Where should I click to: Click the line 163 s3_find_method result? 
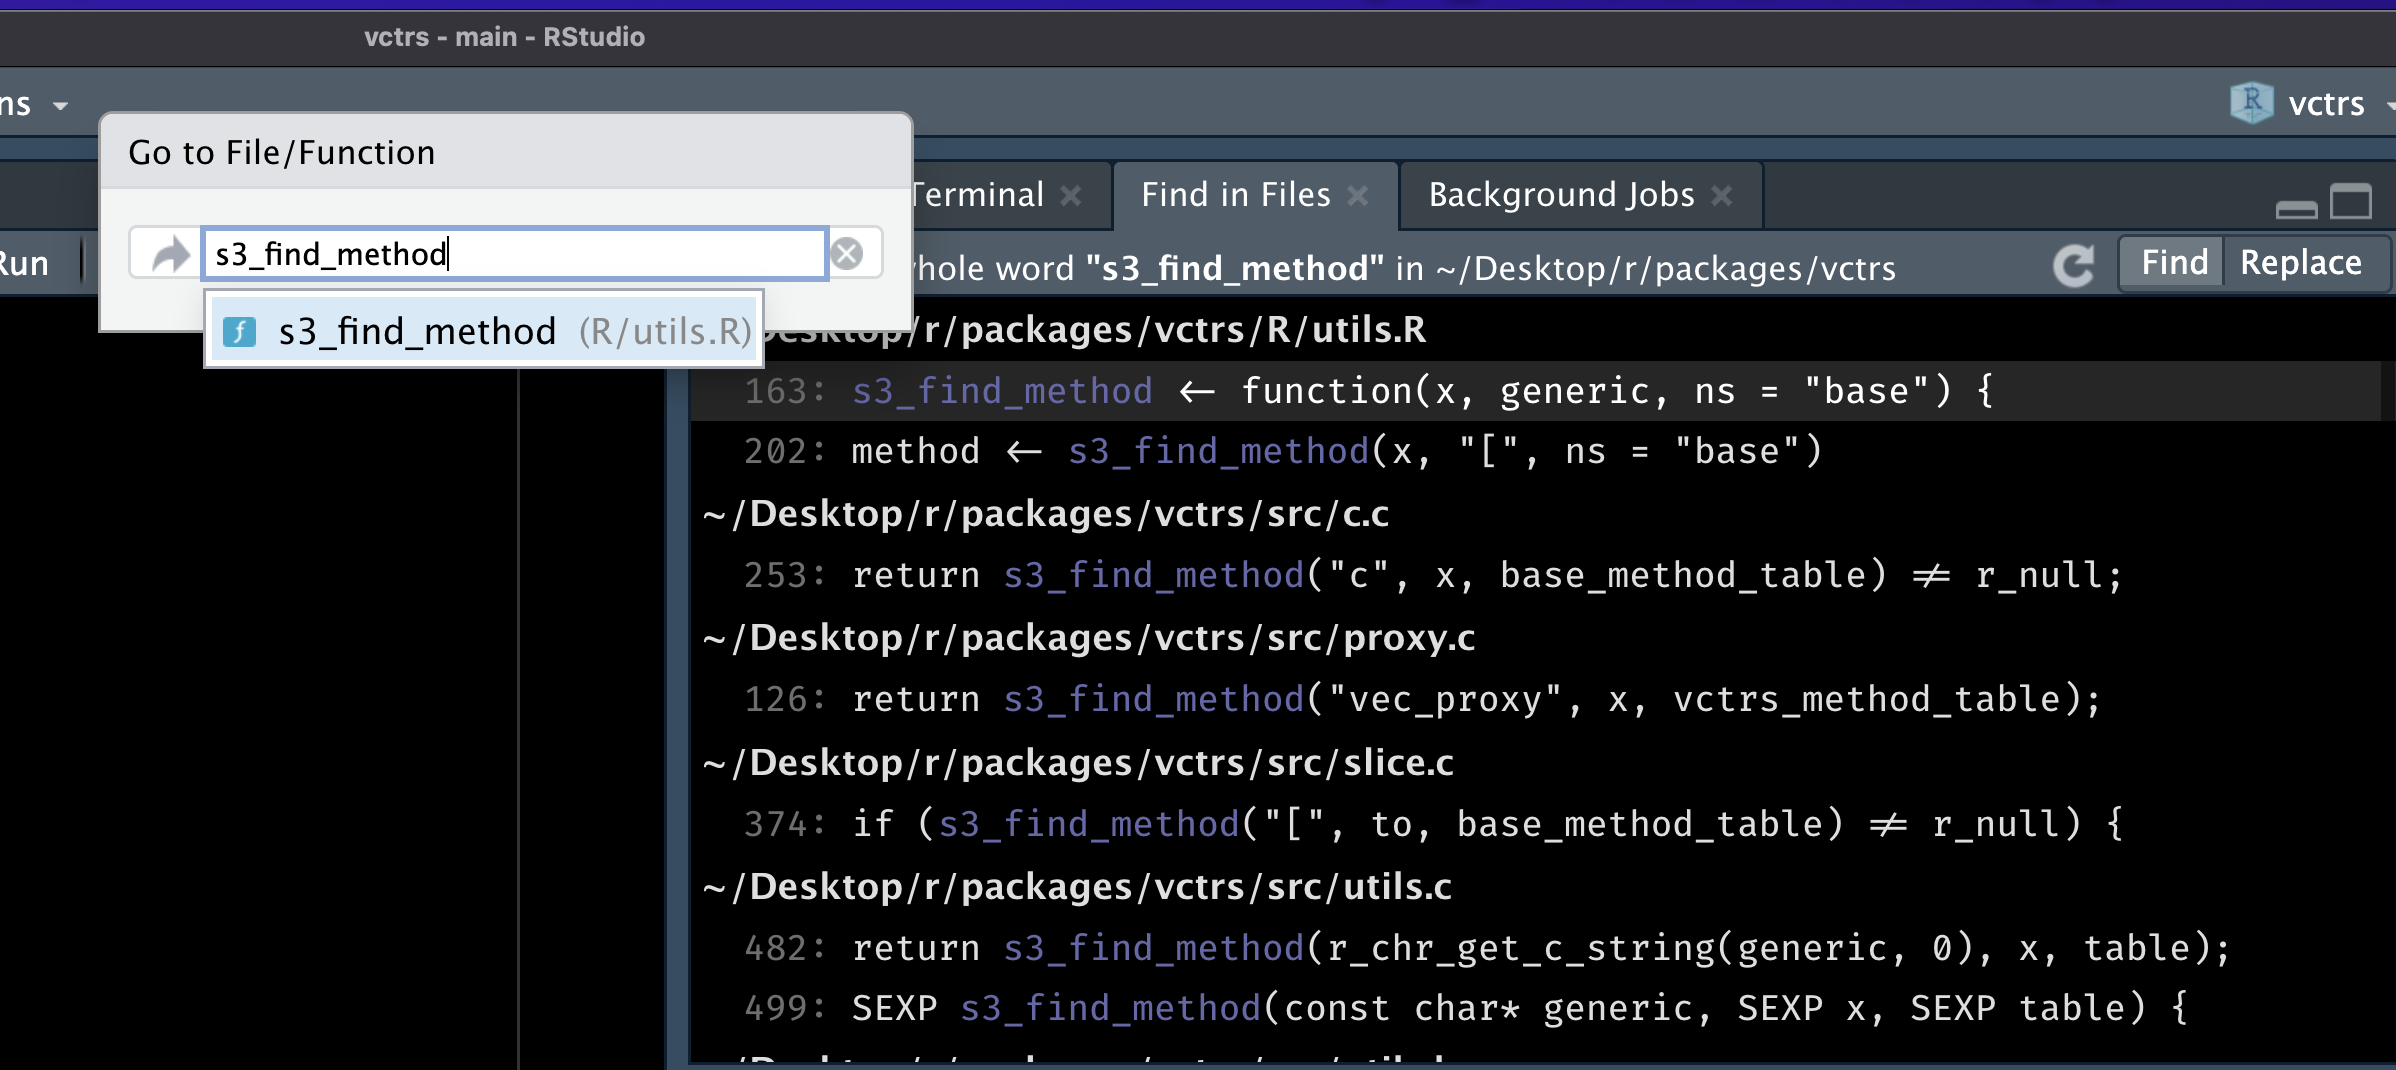(x=1001, y=390)
